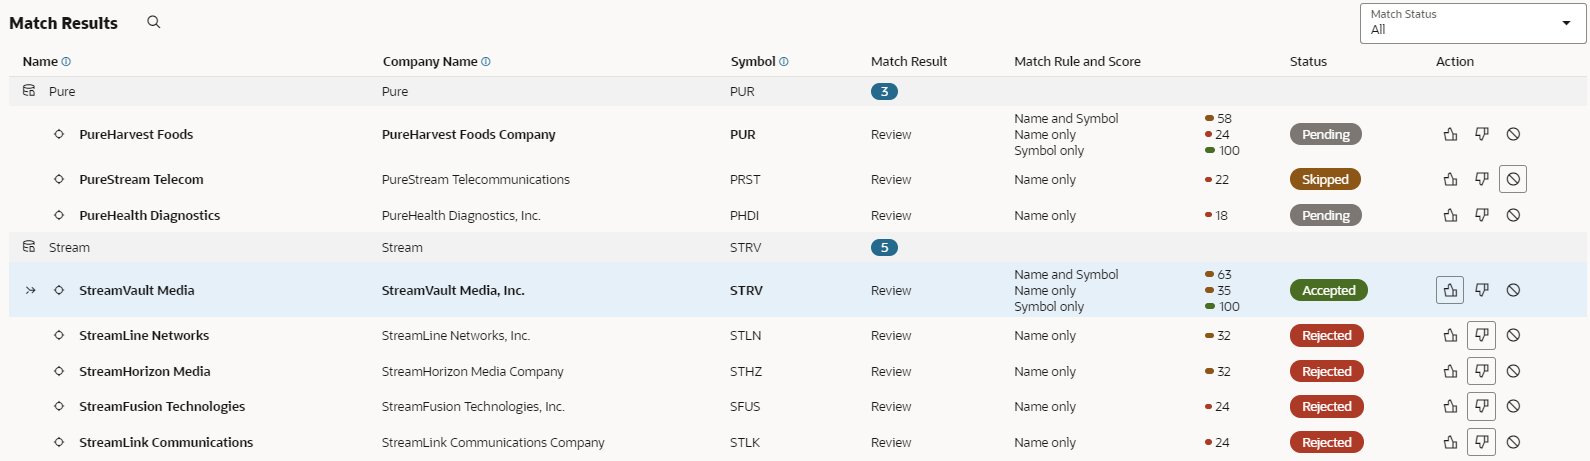Accept the StreamLink Communications match with thumbs up
This screenshot has width=1590, height=461.
click(1450, 442)
